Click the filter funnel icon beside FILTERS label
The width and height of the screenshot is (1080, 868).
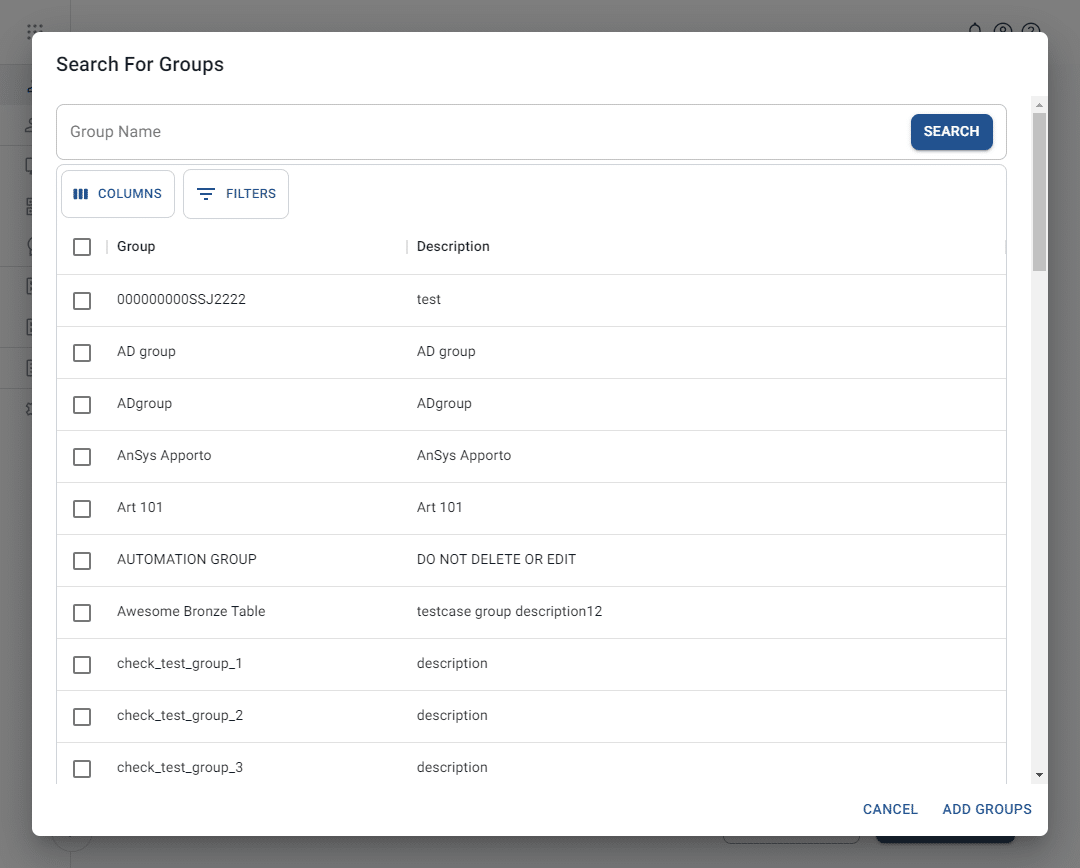click(207, 194)
